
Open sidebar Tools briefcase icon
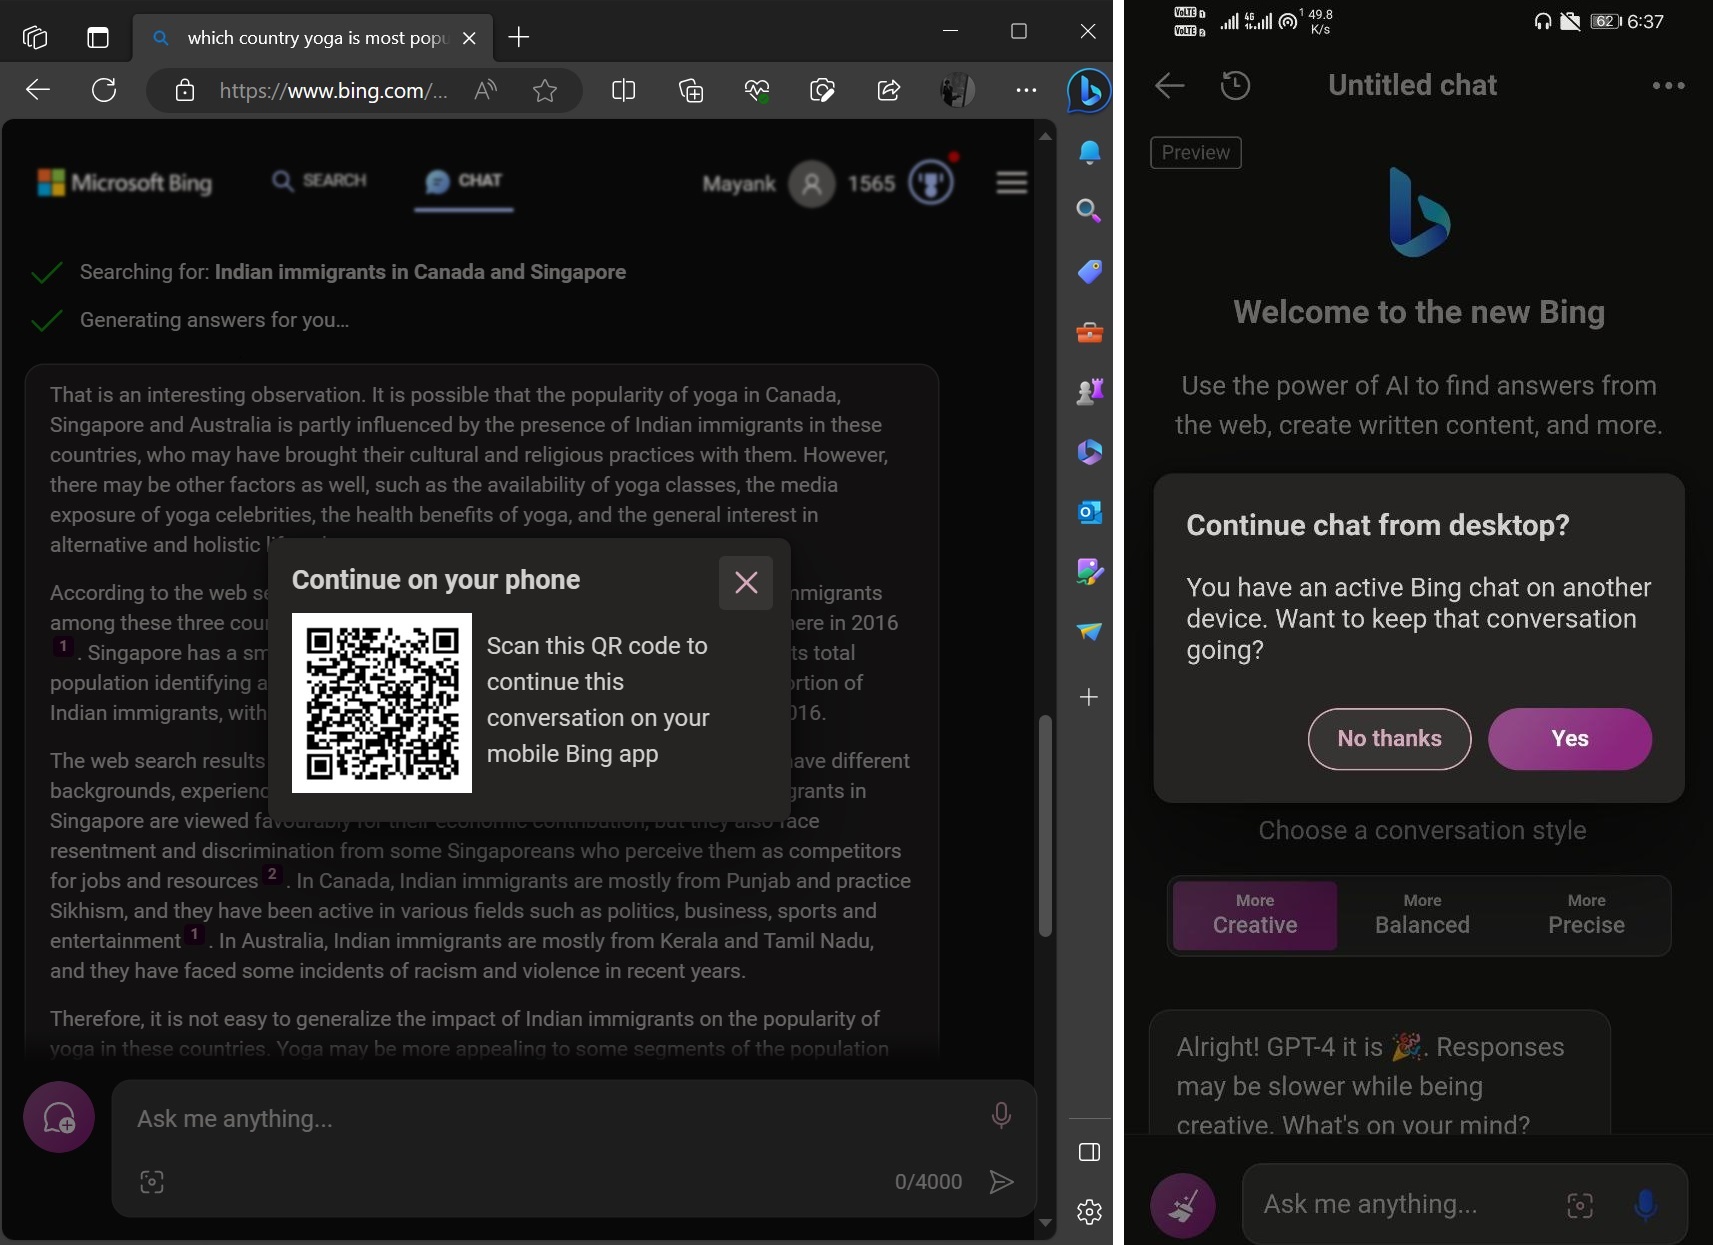click(1090, 332)
